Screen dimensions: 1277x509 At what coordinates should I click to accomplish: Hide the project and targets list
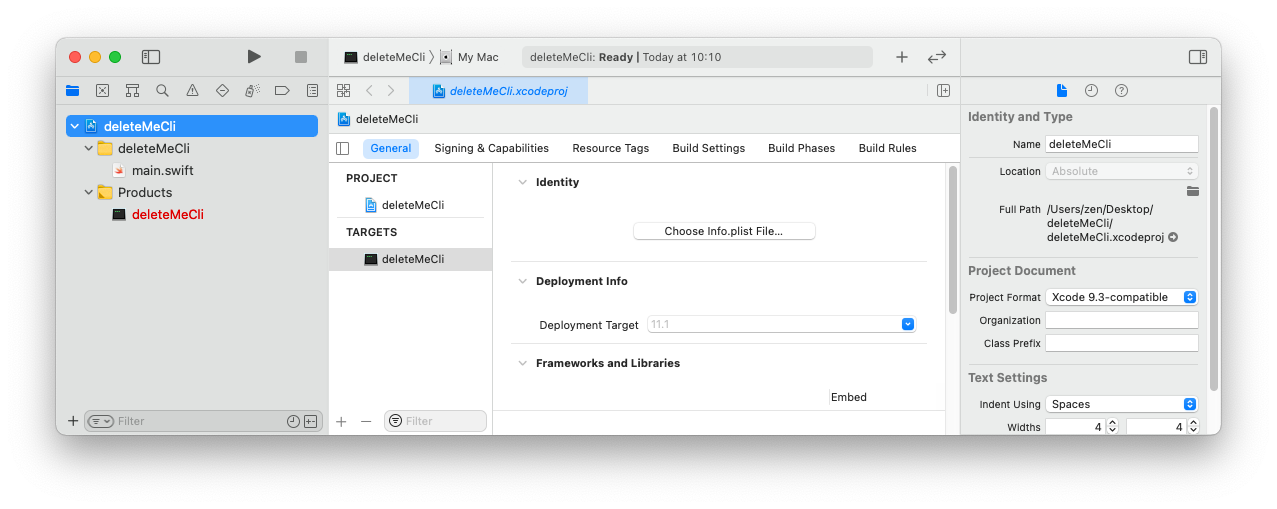click(x=343, y=148)
